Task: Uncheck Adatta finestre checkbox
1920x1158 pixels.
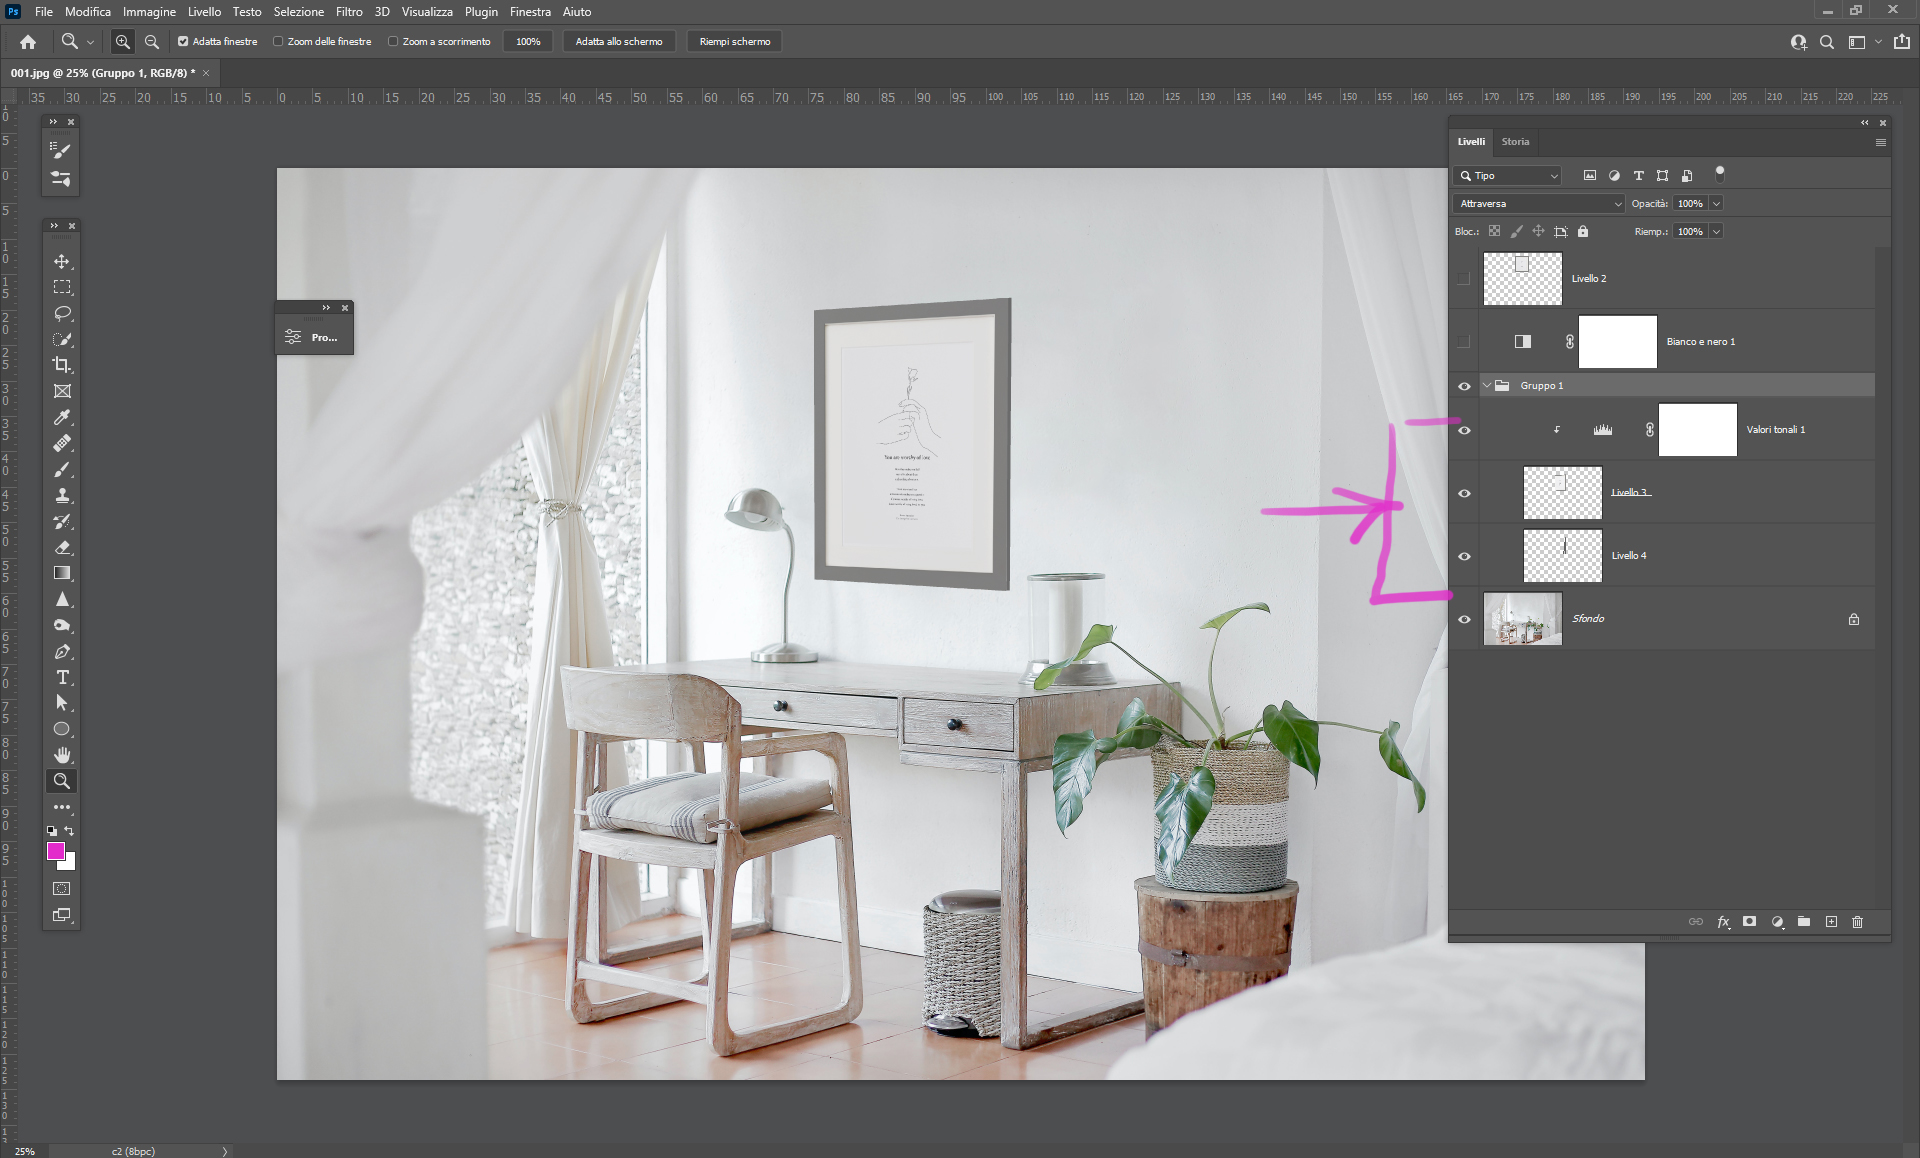Action: [x=183, y=42]
